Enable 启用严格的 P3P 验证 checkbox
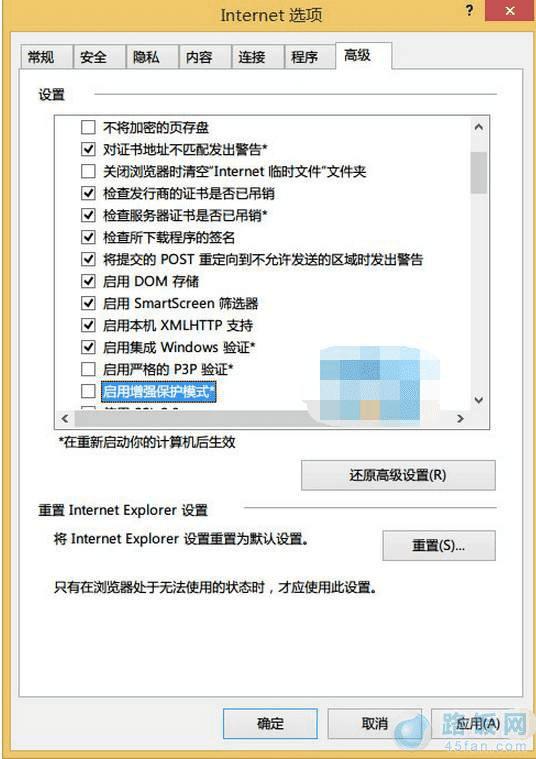The image size is (536, 759). [88, 369]
